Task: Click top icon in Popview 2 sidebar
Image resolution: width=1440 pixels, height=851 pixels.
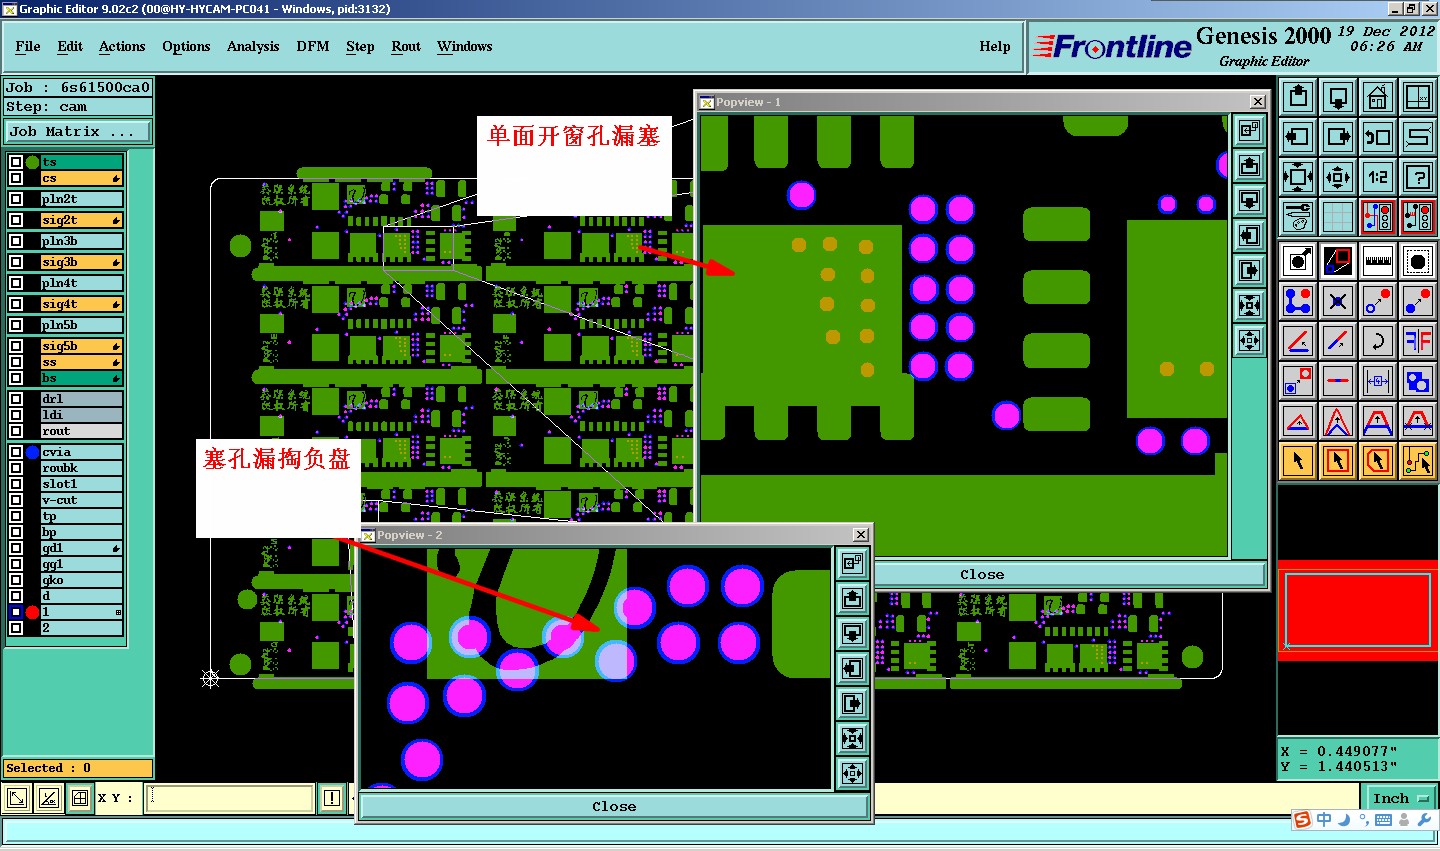Action: coord(852,563)
